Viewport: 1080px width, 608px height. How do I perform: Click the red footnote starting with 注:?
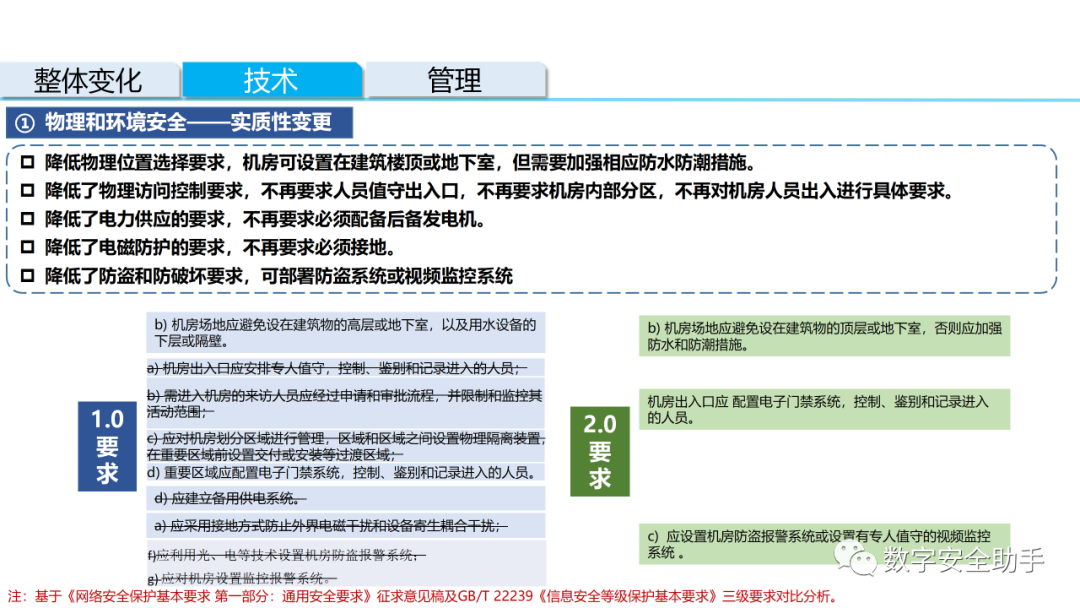(420, 597)
